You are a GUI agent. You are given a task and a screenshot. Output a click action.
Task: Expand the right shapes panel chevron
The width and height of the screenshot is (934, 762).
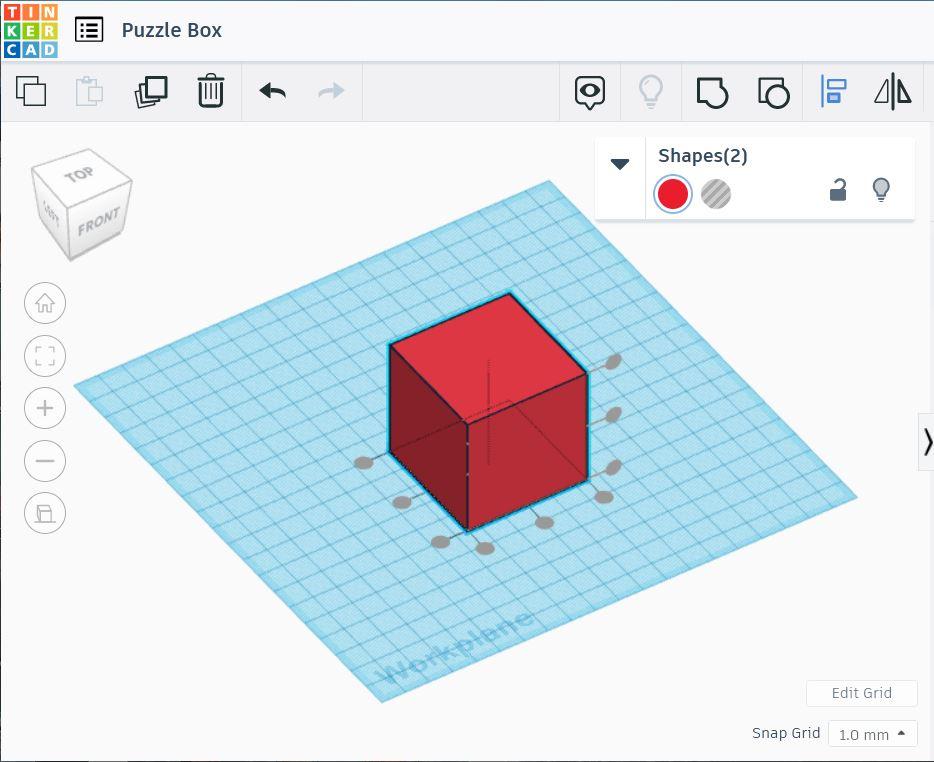pyautogui.click(x=927, y=442)
